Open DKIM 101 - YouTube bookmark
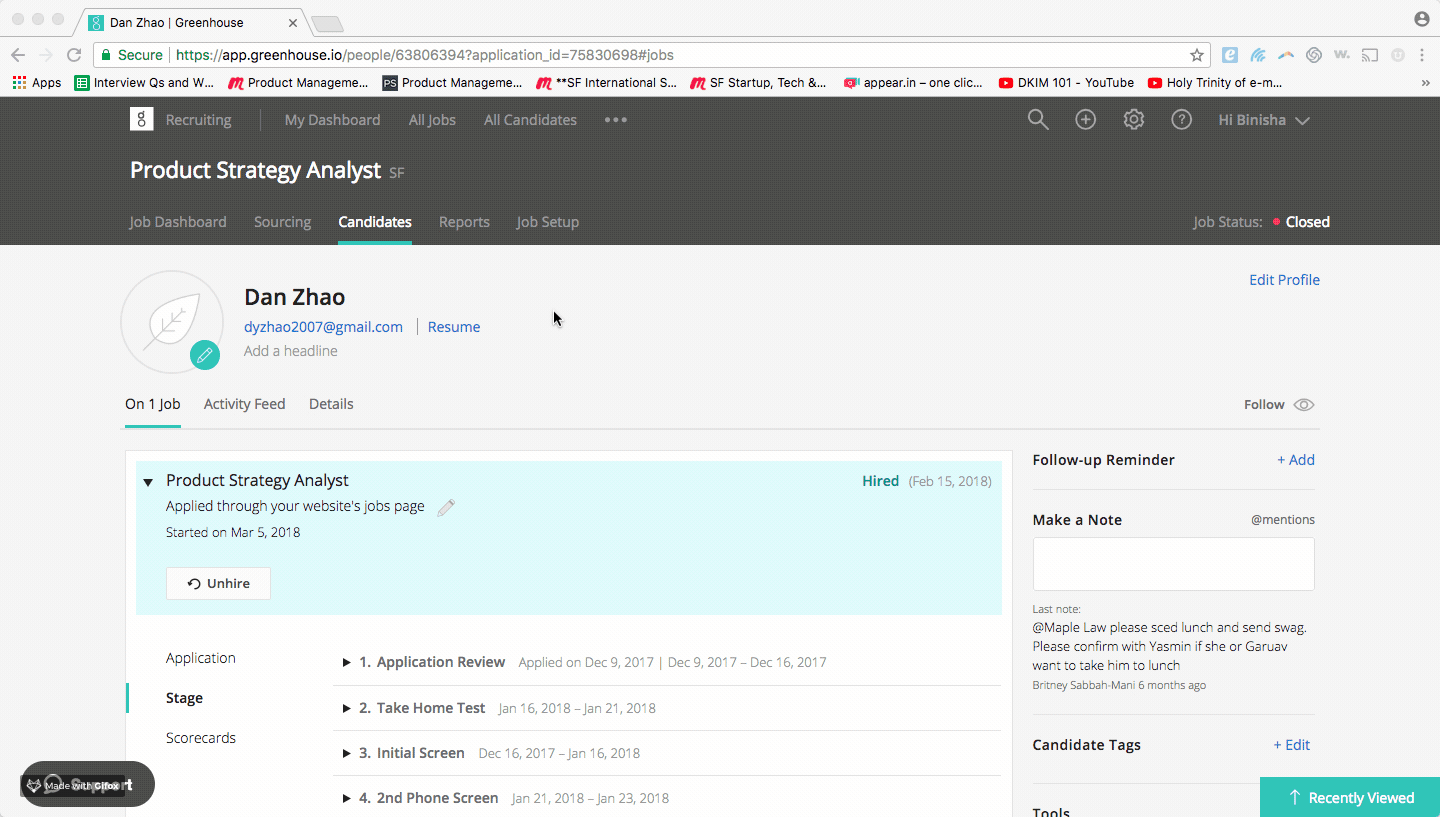The width and height of the screenshot is (1440, 817). pyautogui.click(x=1066, y=83)
